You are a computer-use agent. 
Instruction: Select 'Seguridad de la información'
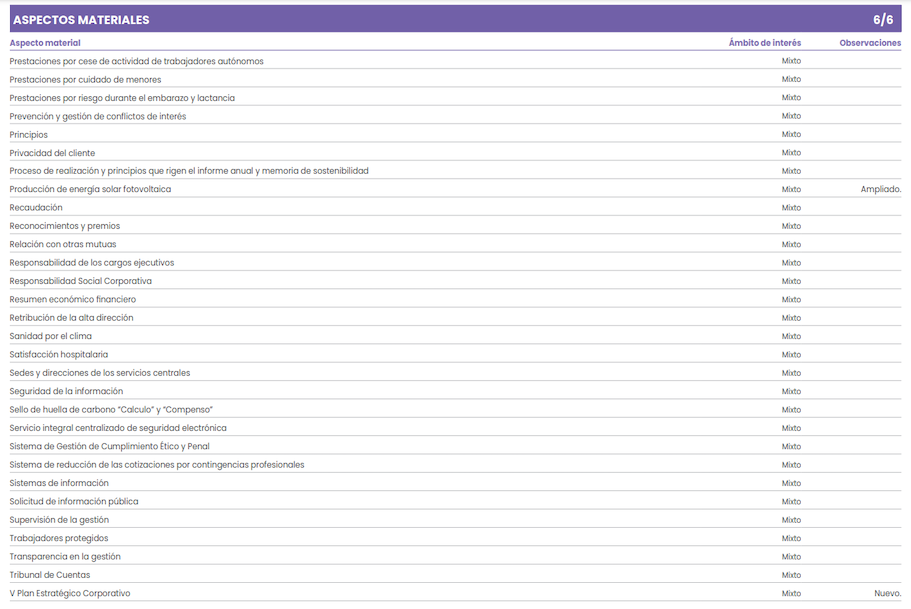[66, 391]
